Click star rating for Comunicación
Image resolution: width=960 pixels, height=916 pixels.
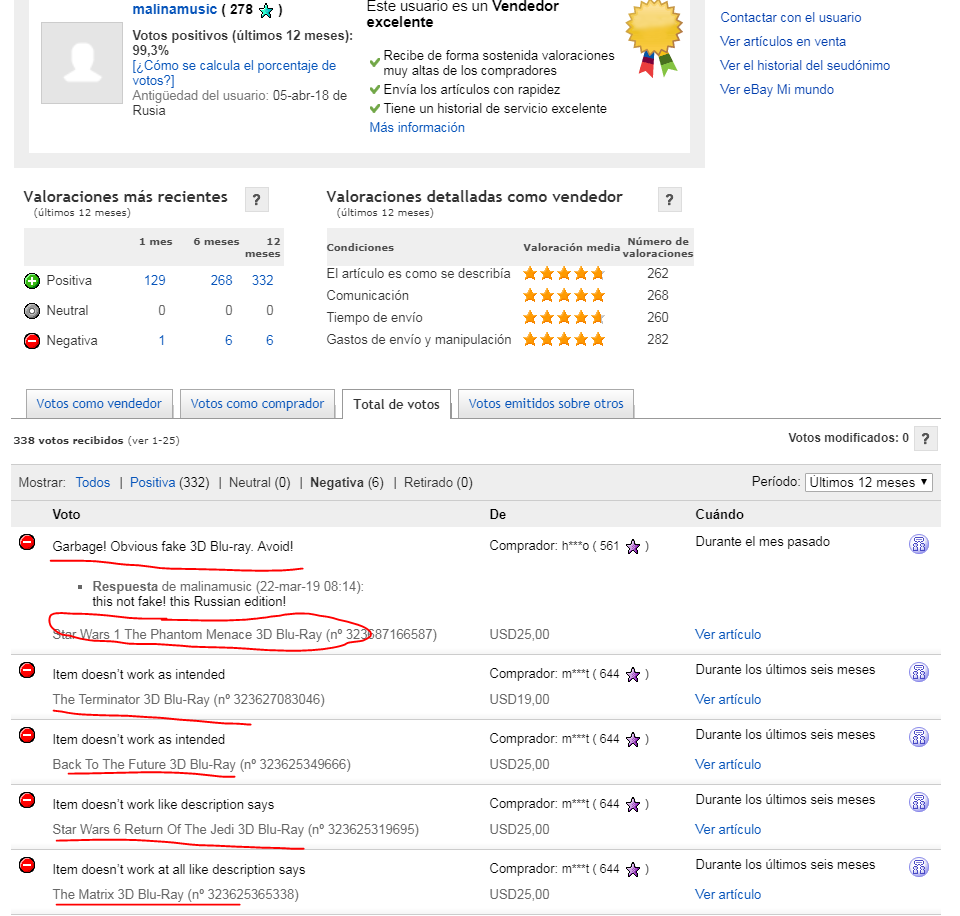(564, 295)
